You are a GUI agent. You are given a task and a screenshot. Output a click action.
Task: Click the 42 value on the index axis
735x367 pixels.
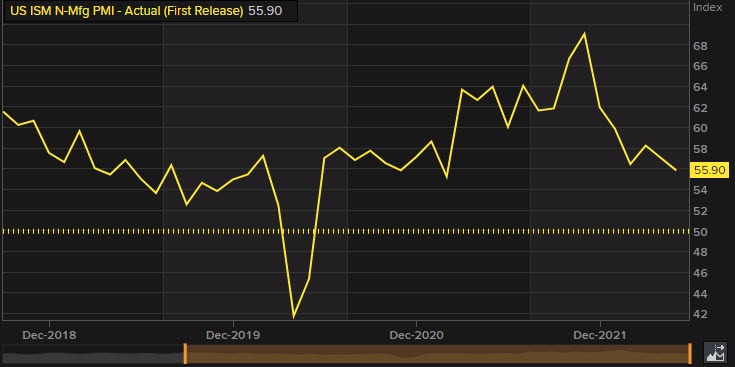pyautogui.click(x=701, y=314)
